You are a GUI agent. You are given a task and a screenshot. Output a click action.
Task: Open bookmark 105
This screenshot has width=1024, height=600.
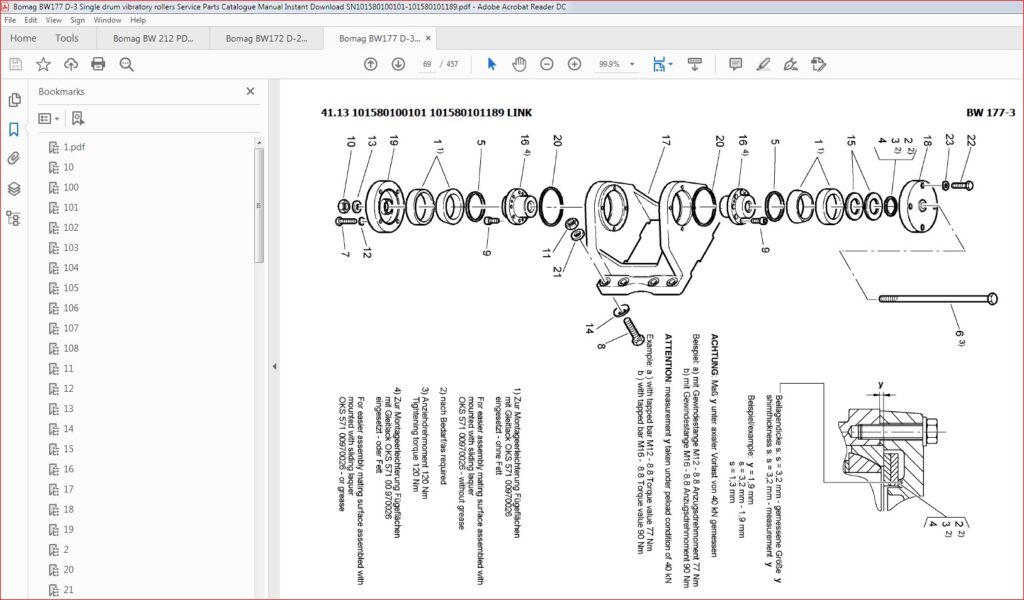(x=71, y=288)
